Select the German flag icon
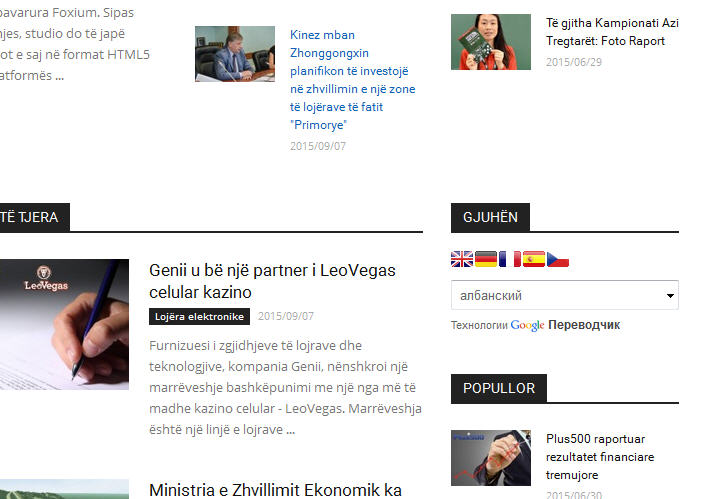The width and height of the screenshot is (713, 499). point(486,259)
